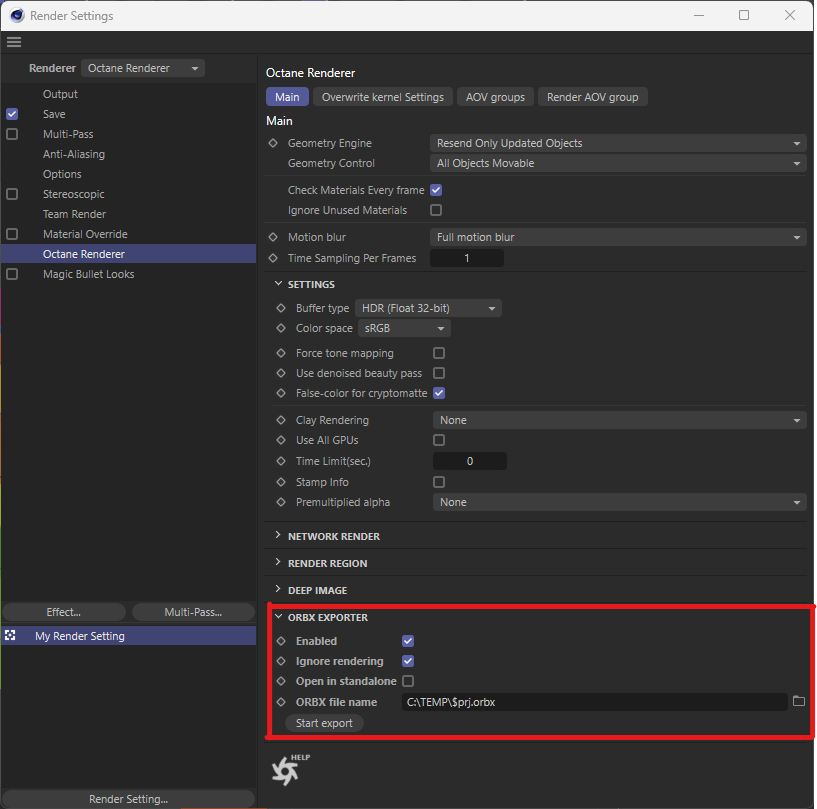Enable the Material Override checkbox

click(x=12, y=234)
